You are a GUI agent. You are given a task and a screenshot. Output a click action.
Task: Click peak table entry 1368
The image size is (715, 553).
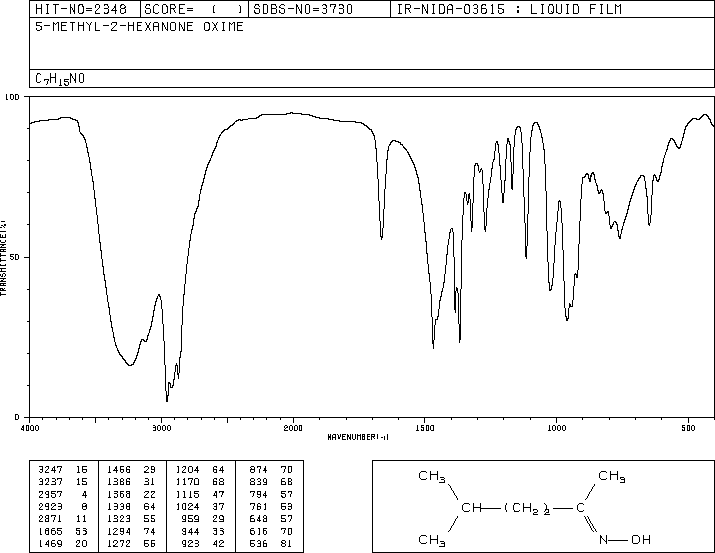119,494
